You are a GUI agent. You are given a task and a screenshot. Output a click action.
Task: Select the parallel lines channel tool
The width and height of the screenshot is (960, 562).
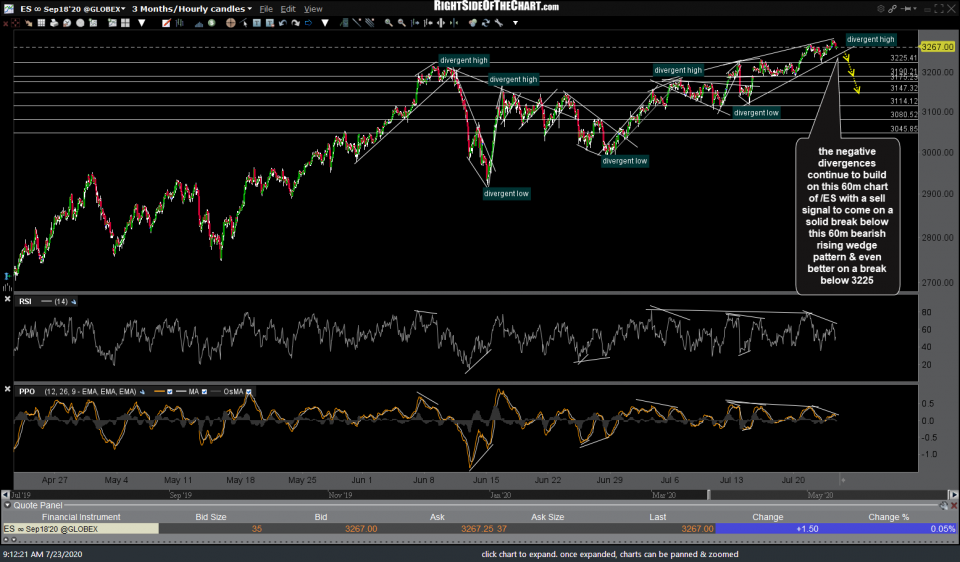(370, 23)
